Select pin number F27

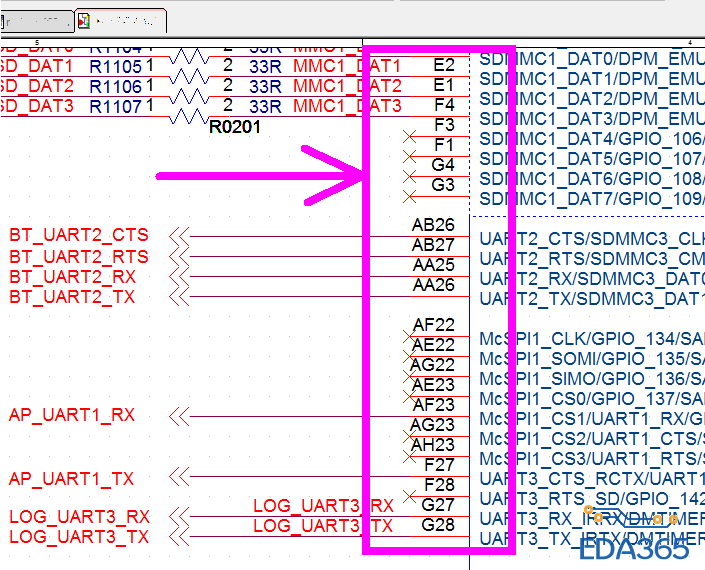(x=439, y=464)
